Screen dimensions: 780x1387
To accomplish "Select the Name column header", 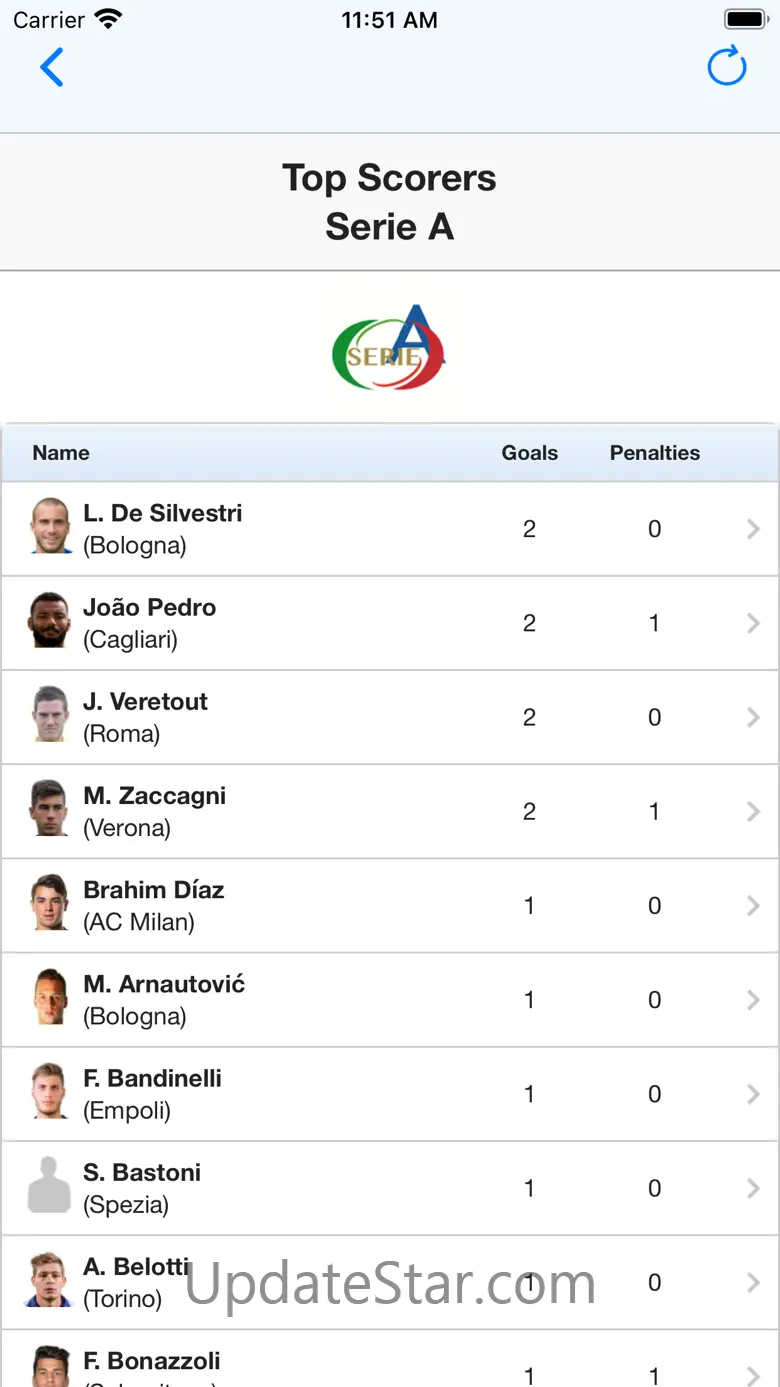I will (61, 453).
